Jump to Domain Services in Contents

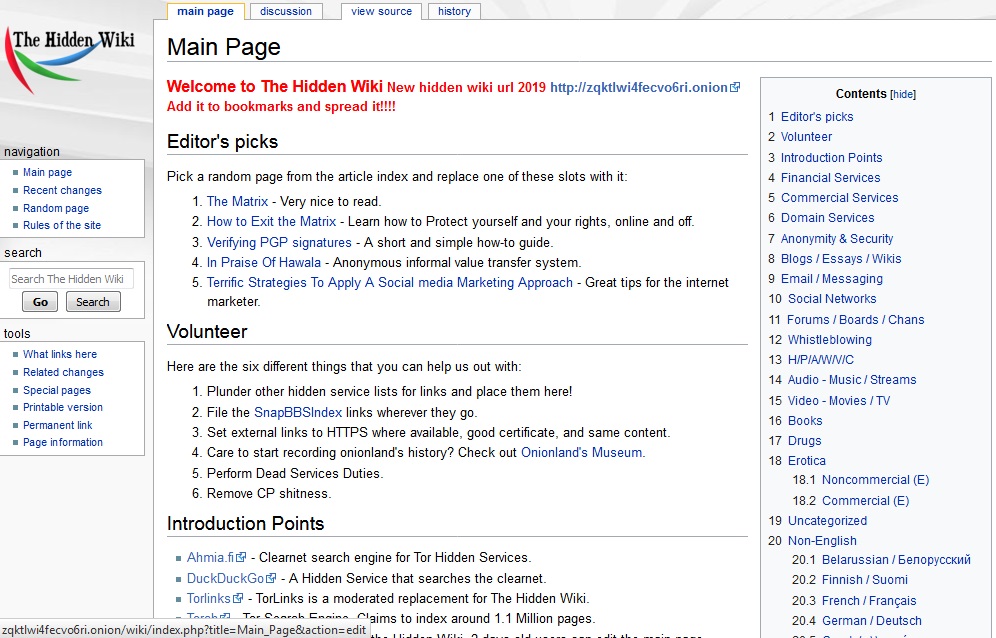(827, 218)
